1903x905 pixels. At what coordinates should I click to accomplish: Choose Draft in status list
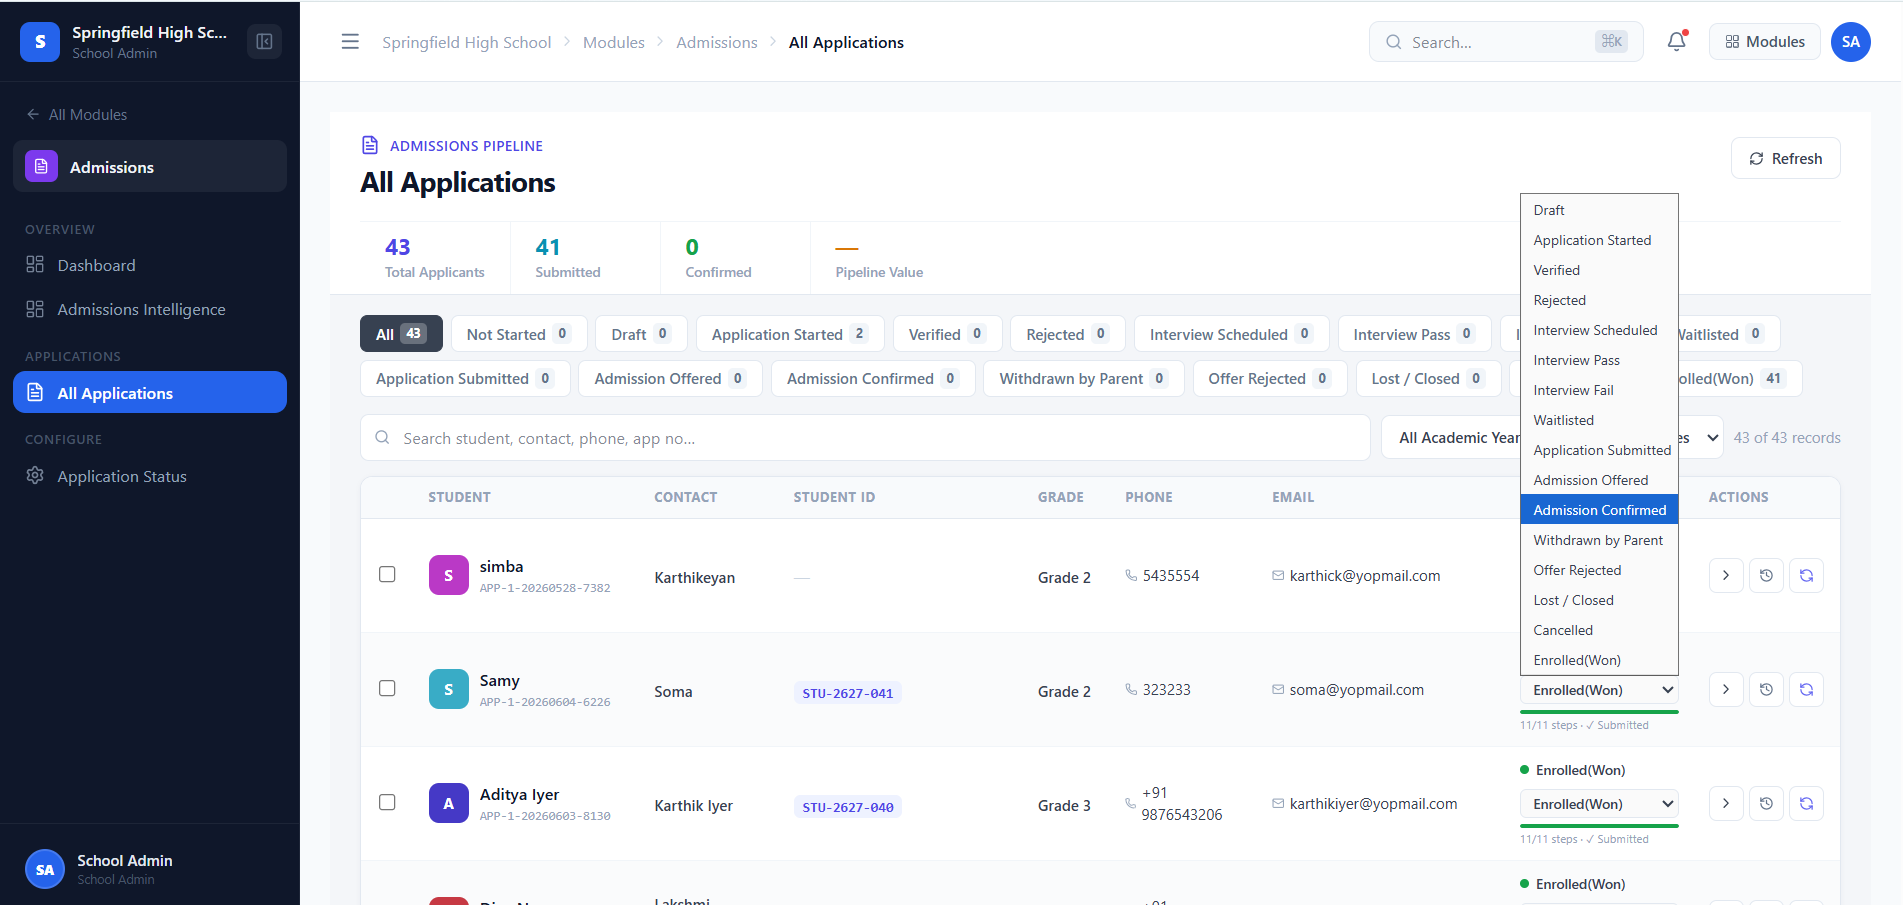point(1599,210)
